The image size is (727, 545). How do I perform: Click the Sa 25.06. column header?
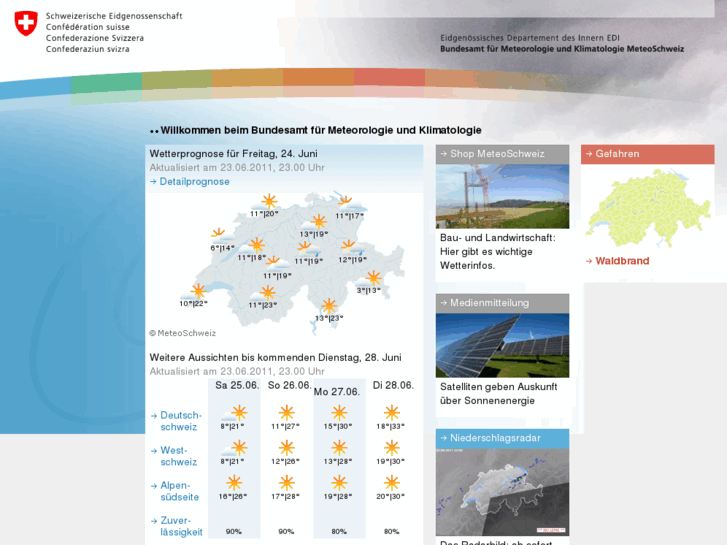click(x=237, y=385)
